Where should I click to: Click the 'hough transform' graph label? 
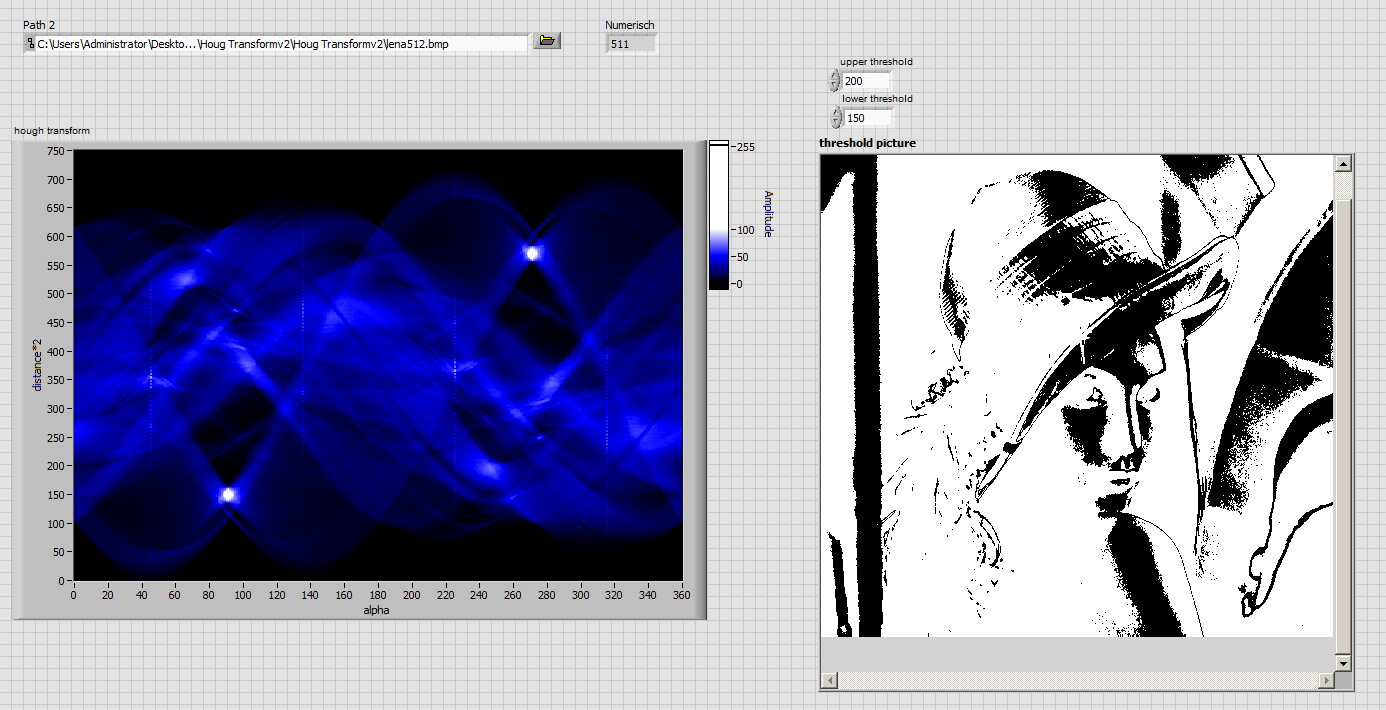pyautogui.click(x=52, y=131)
